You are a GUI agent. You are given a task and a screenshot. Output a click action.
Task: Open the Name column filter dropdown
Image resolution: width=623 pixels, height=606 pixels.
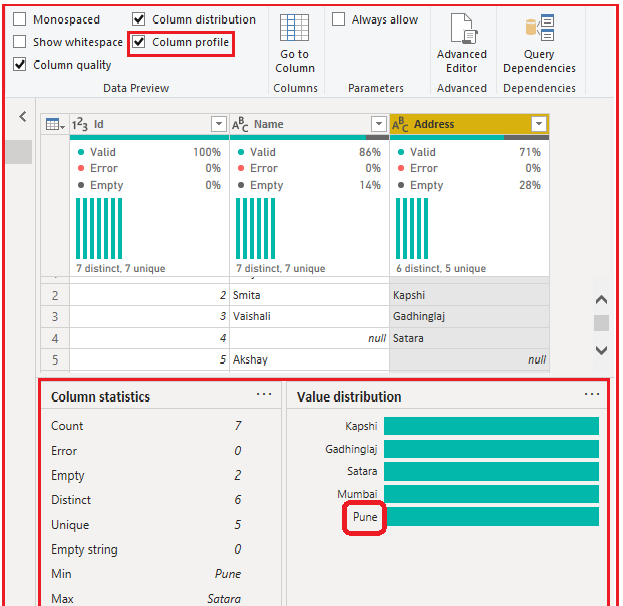[x=379, y=124]
